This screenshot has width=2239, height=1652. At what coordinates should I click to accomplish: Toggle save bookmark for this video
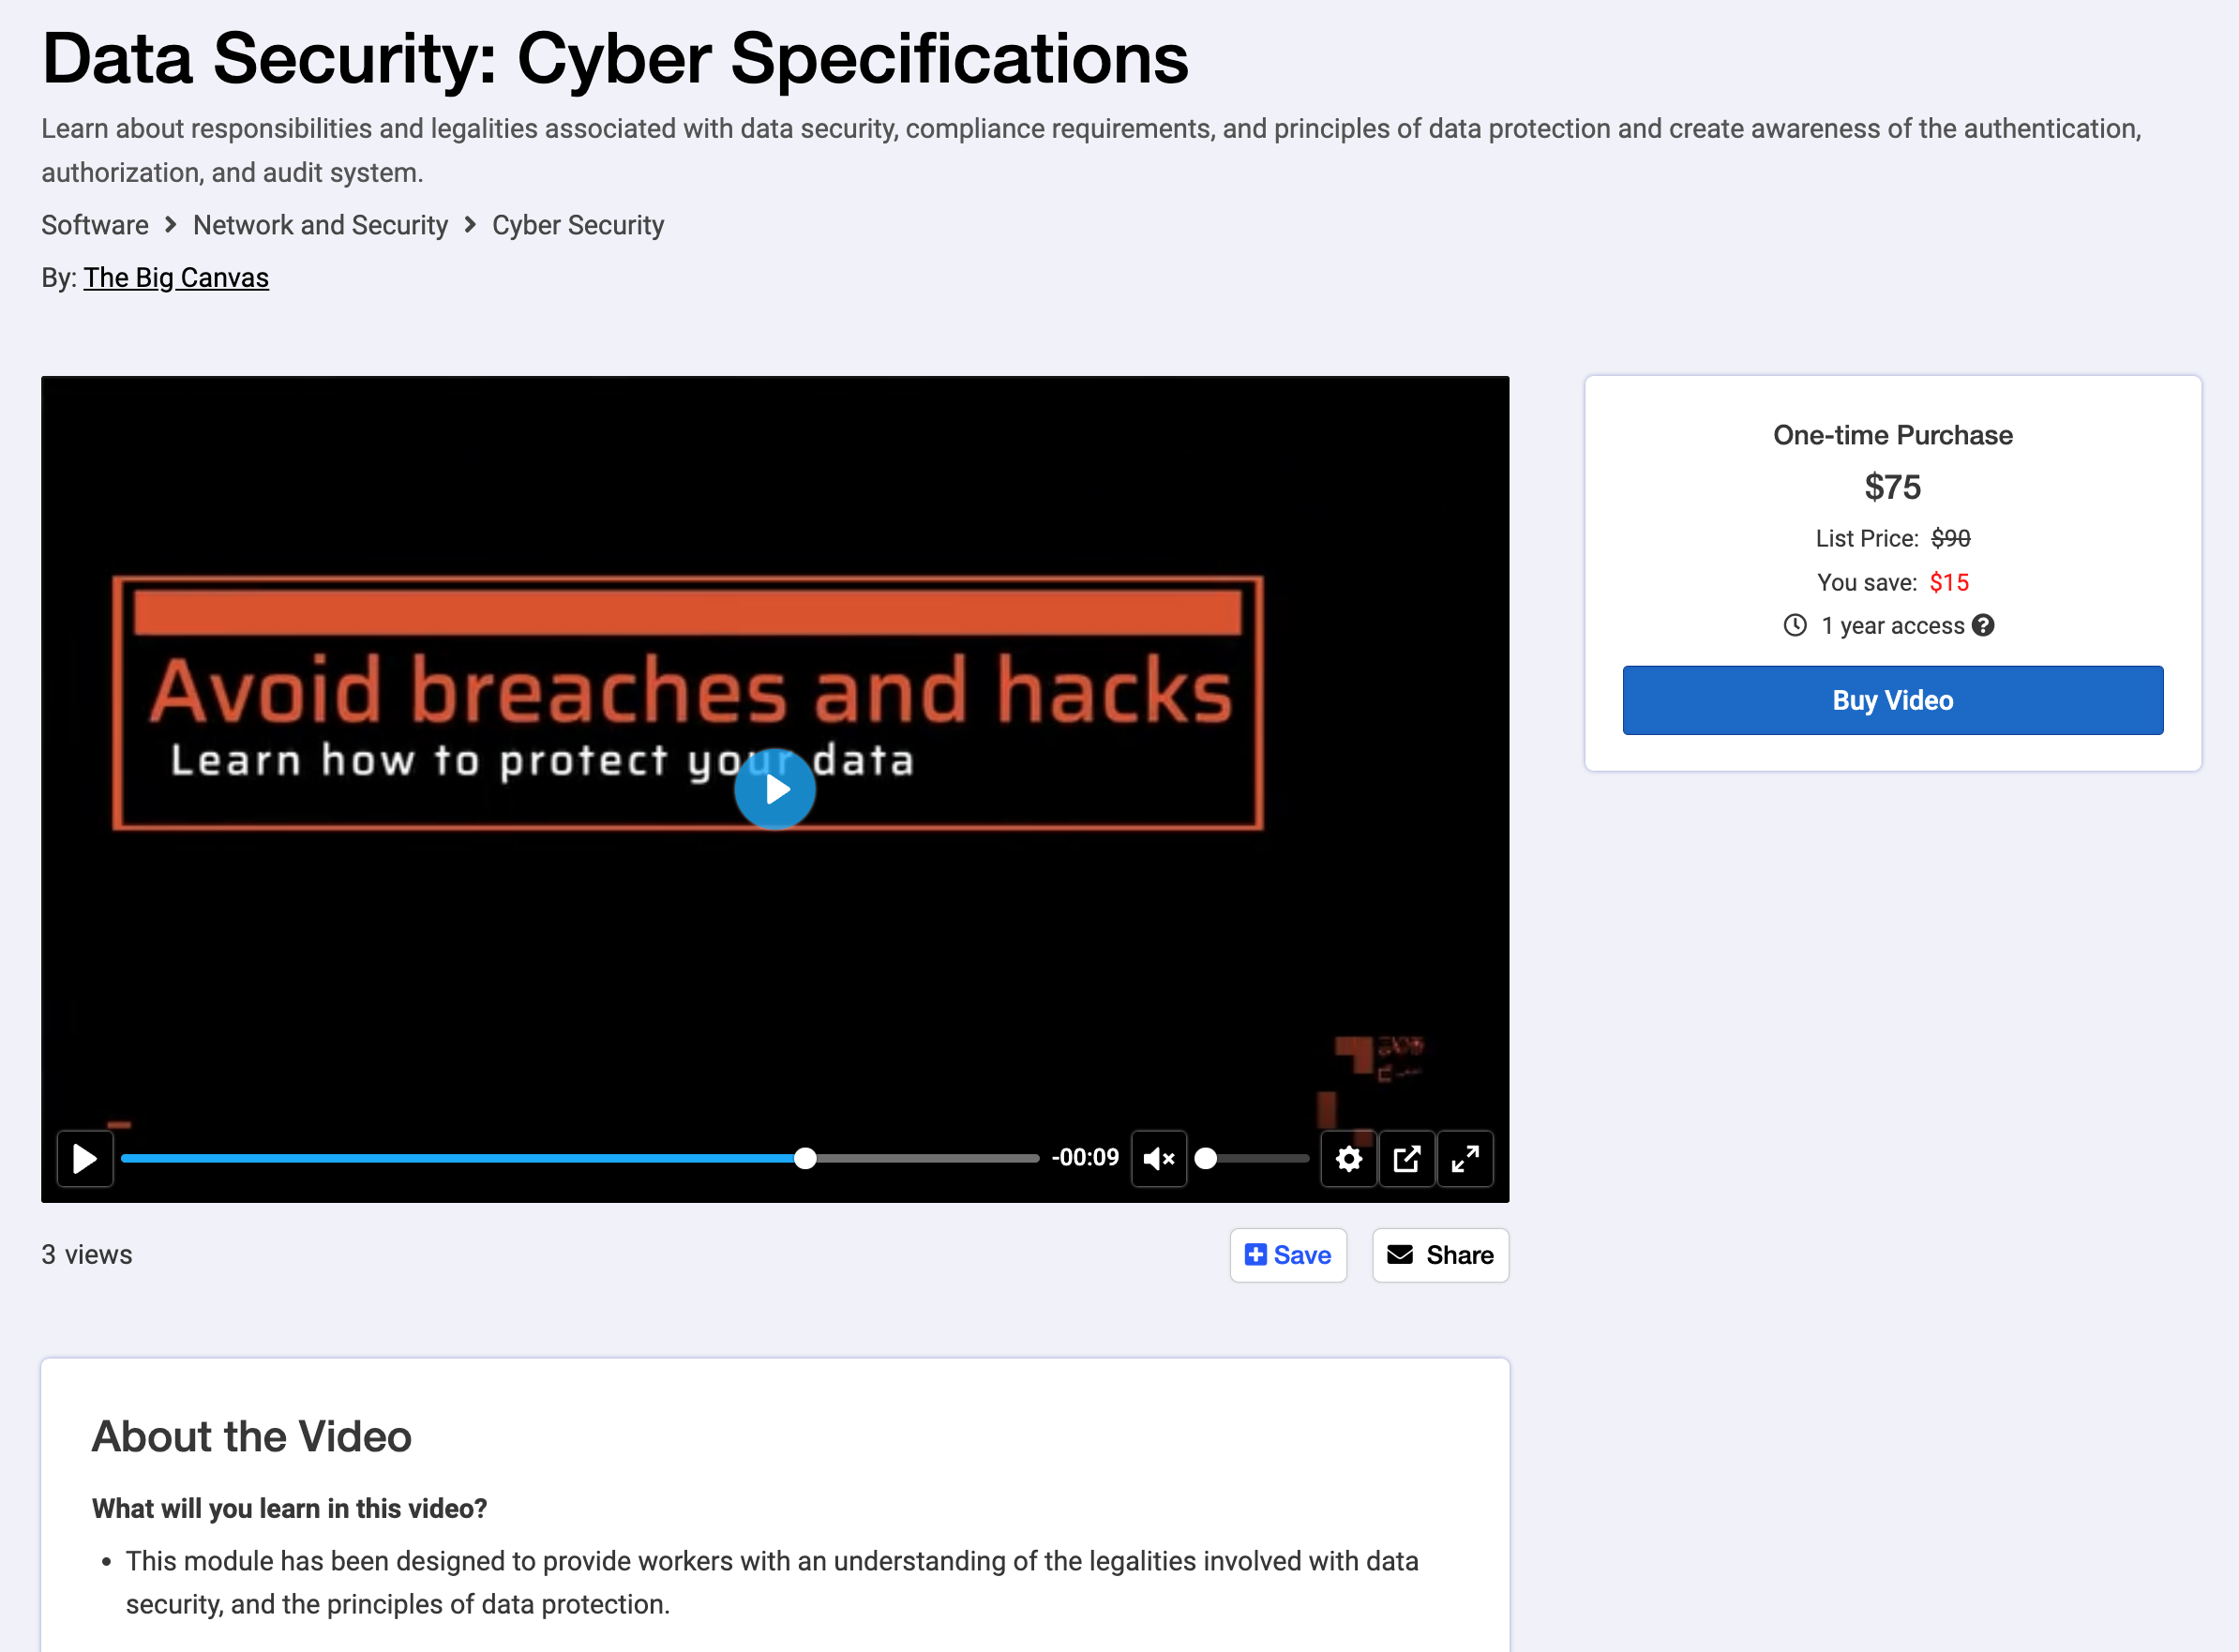(1290, 1255)
